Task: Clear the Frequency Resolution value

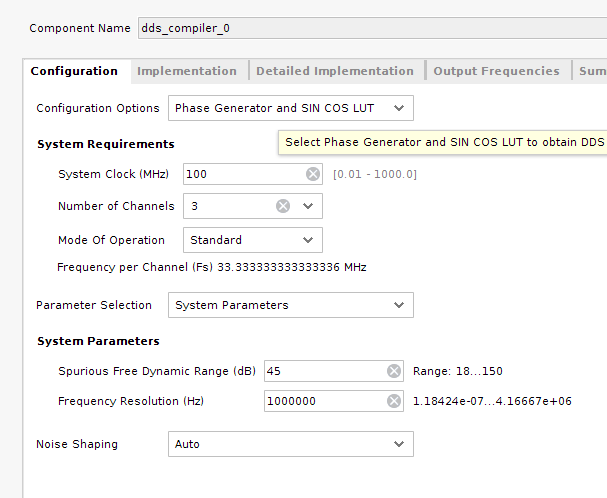Action: pyautogui.click(x=394, y=401)
